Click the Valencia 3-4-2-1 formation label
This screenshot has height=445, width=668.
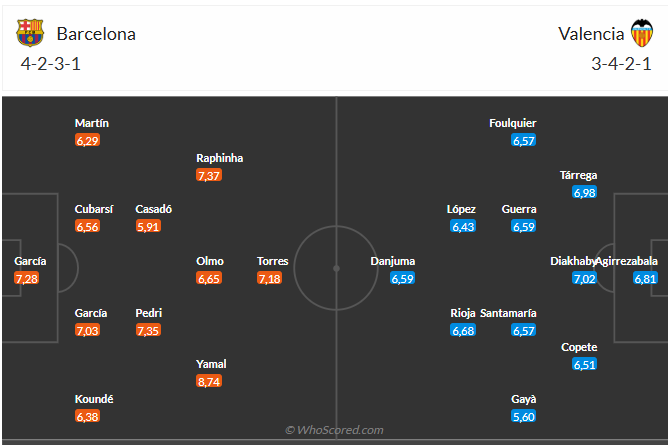pyautogui.click(x=621, y=64)
